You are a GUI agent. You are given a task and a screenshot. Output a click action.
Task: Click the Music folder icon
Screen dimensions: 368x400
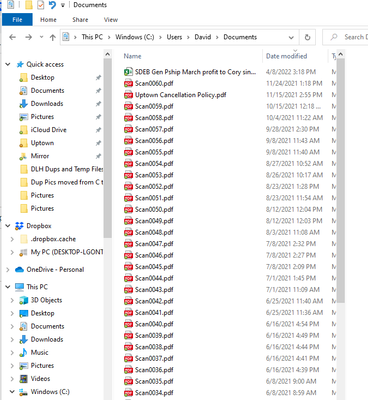tap(23, 352)
